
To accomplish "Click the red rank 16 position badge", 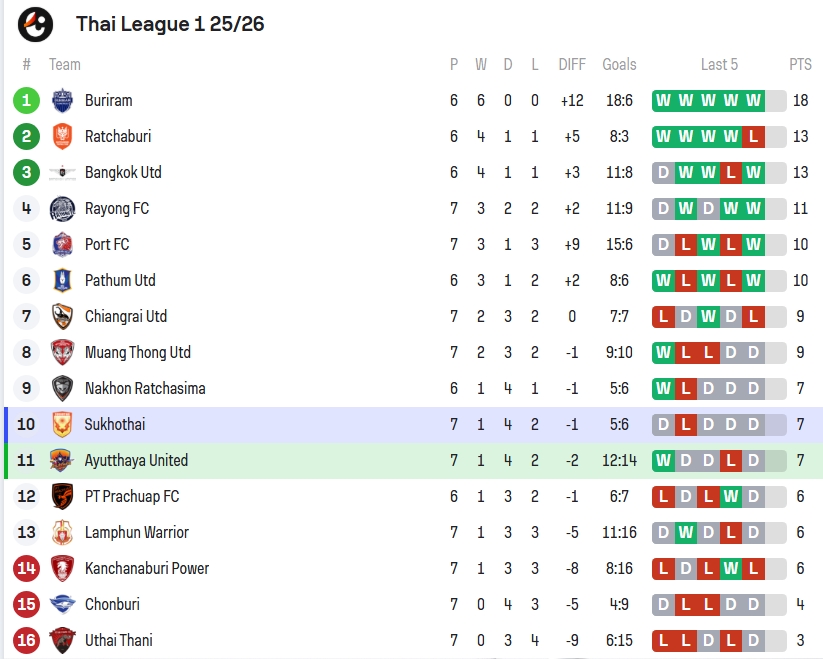I will click(x=27, y=641).
